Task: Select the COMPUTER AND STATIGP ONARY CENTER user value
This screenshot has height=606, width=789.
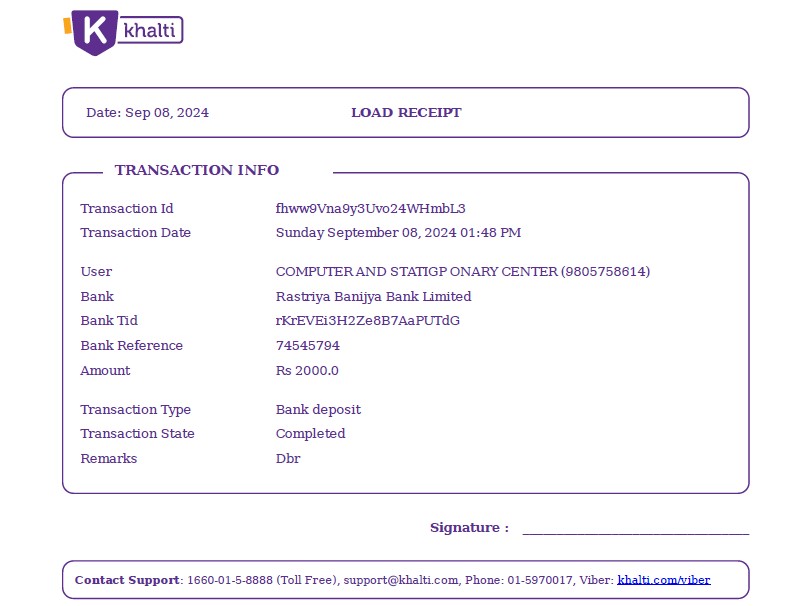Action: (463, 272)
